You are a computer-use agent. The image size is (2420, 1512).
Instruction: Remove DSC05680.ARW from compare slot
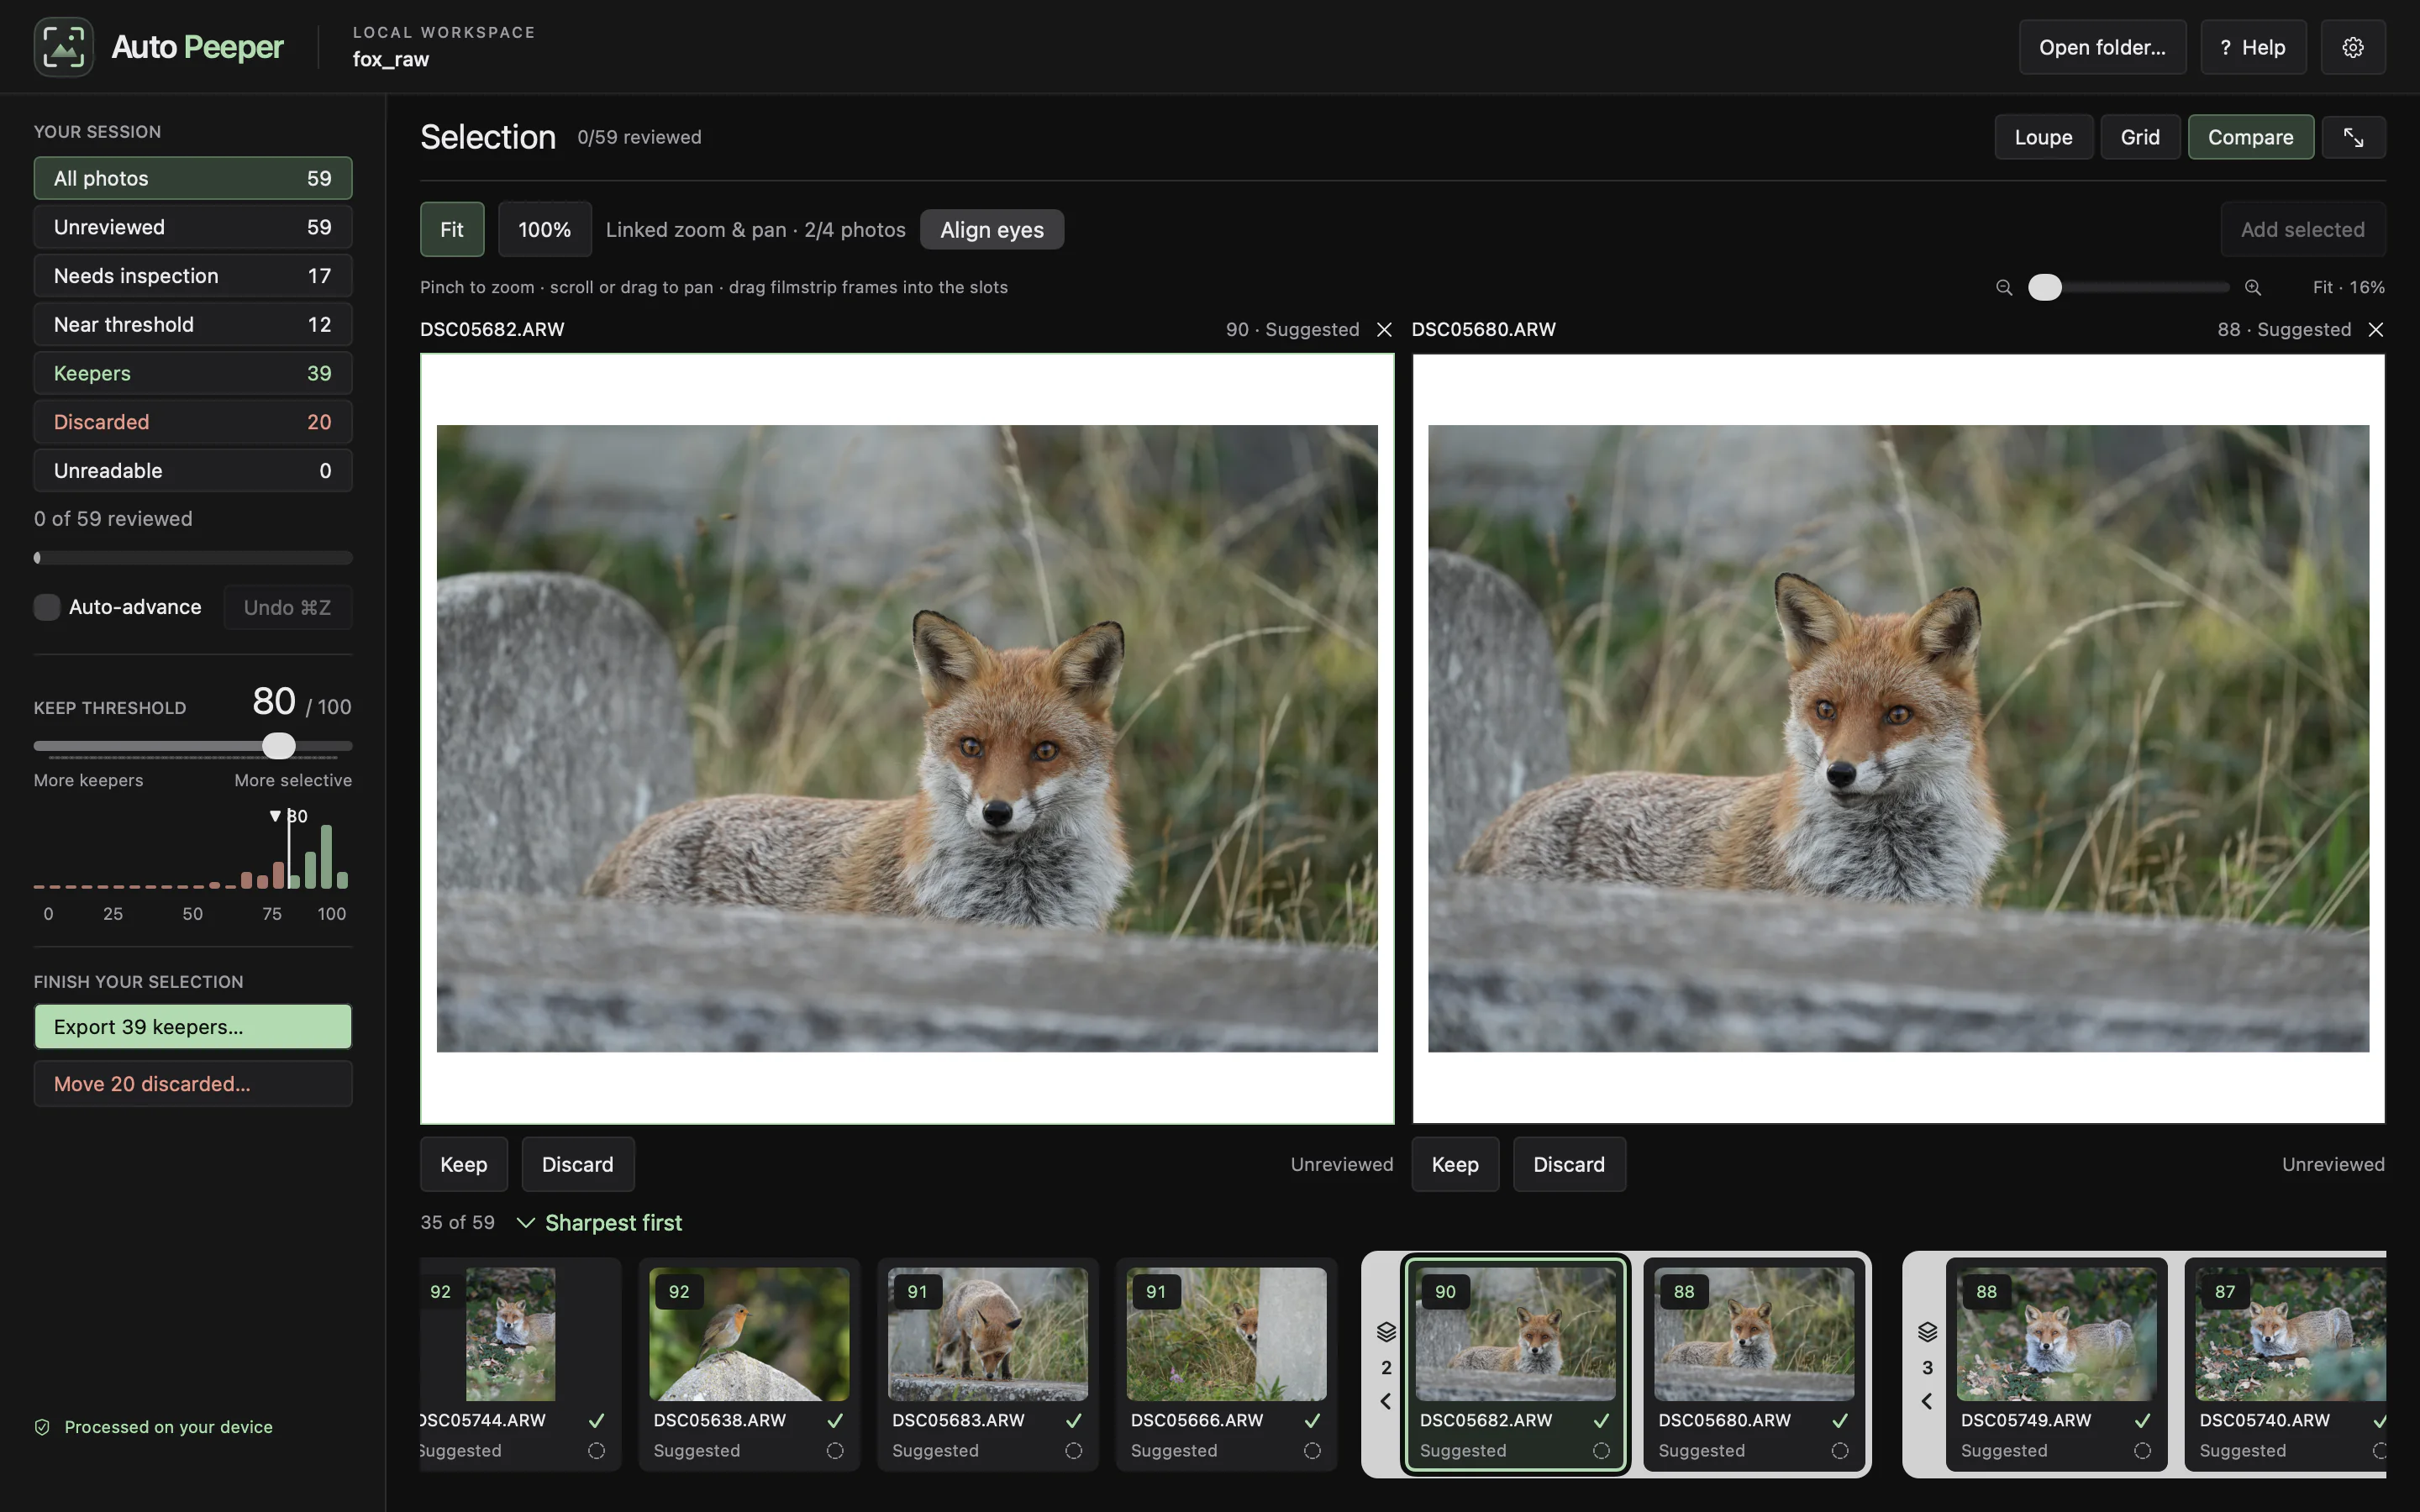pyautogui.click(x=2376, y=330)
